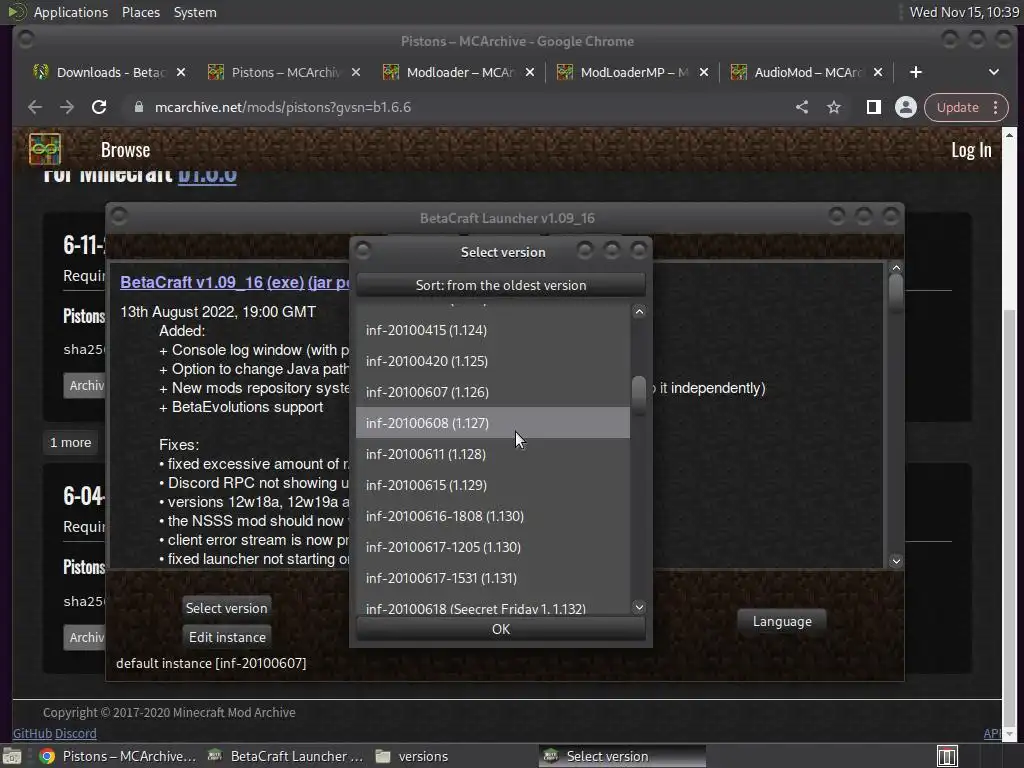Click the clock in the top panel

(x=964, y=12)
